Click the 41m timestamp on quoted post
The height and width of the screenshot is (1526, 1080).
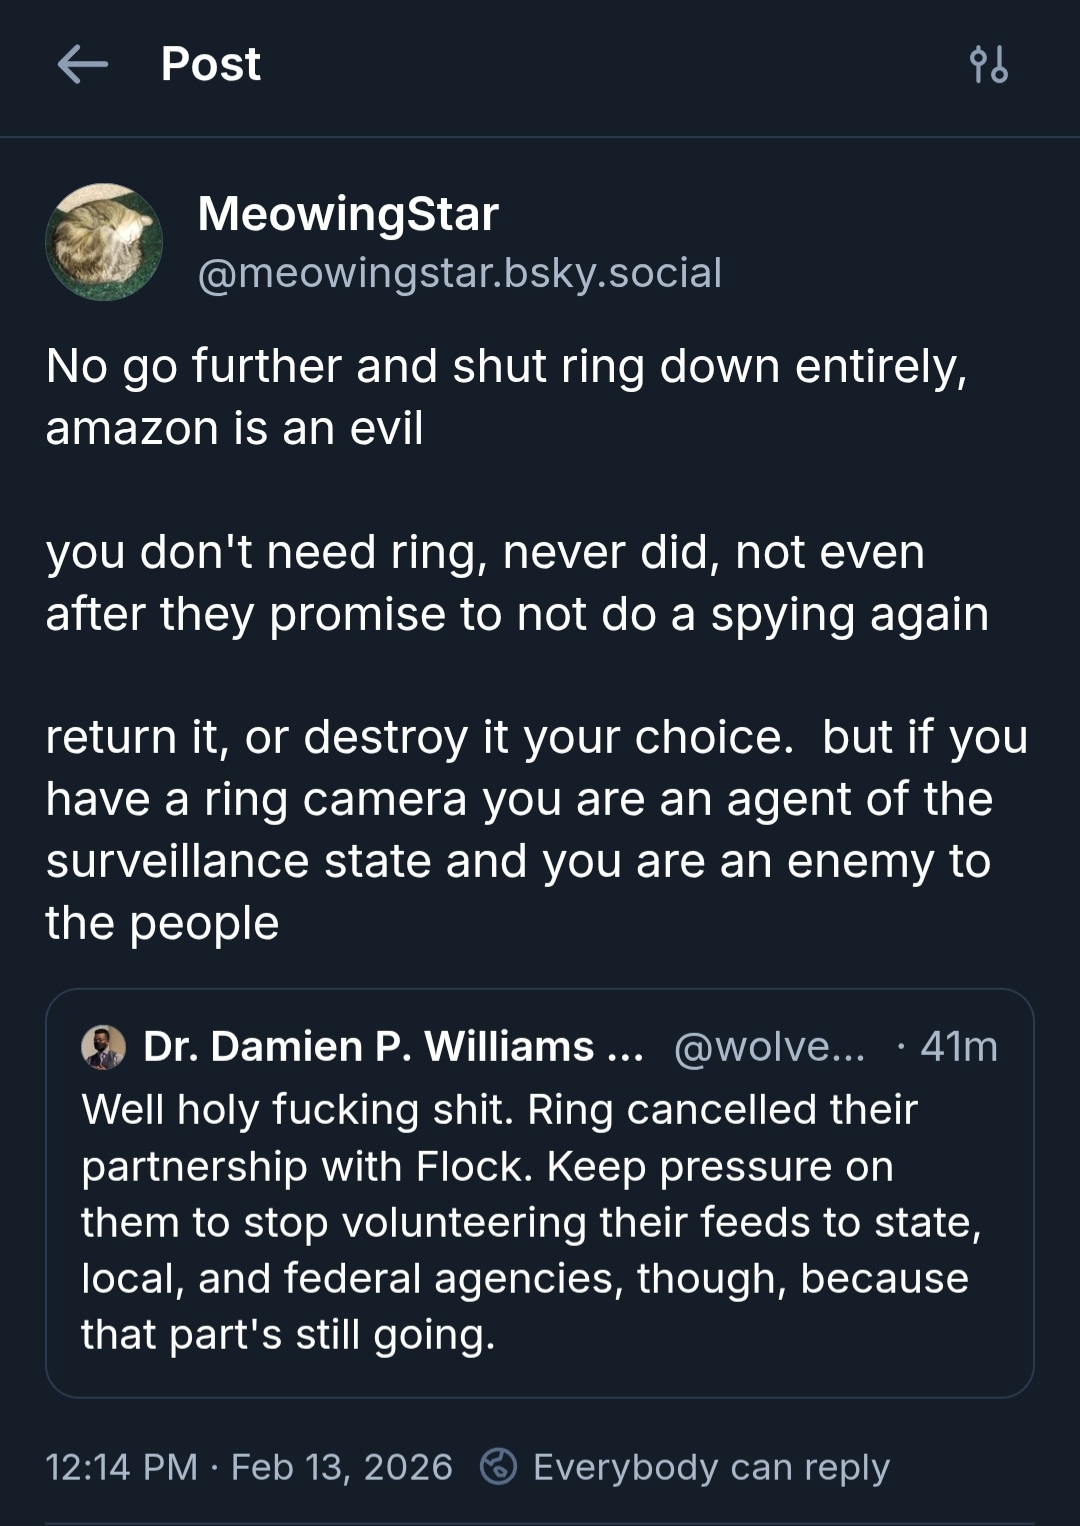958,1047
